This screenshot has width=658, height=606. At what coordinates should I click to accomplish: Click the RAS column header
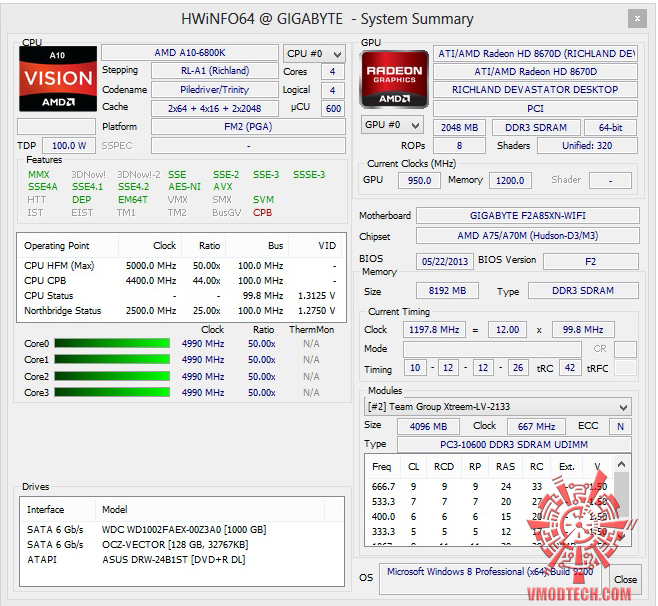pyautogui.click(x=505, y=467)
